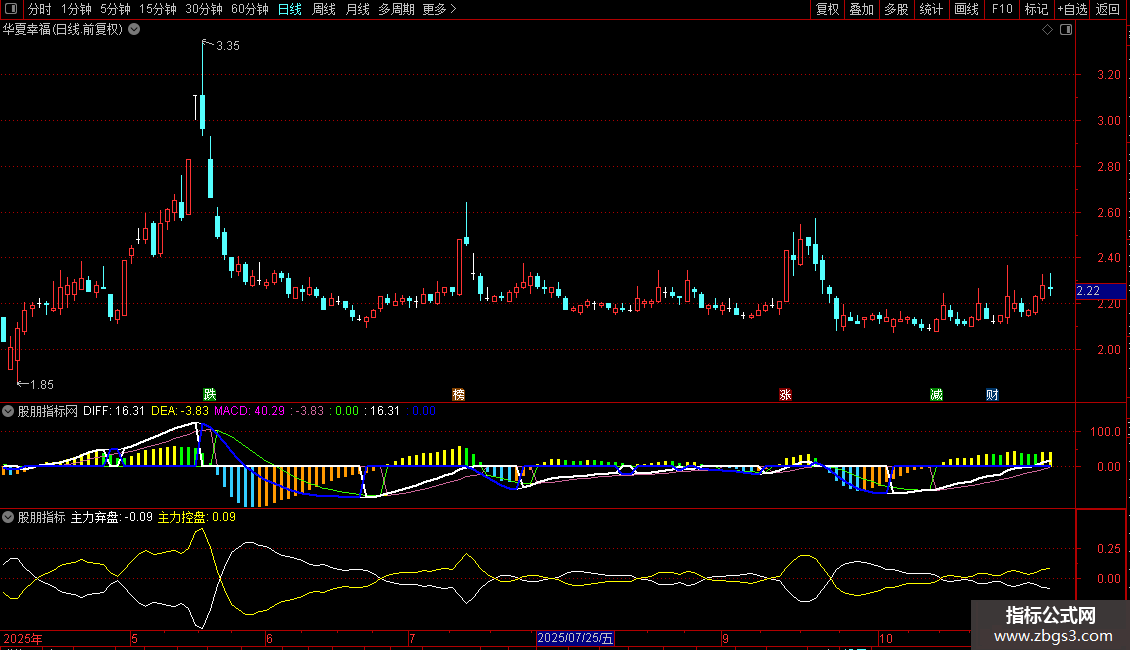Click the 返回 back button

tap(1108, 10)
